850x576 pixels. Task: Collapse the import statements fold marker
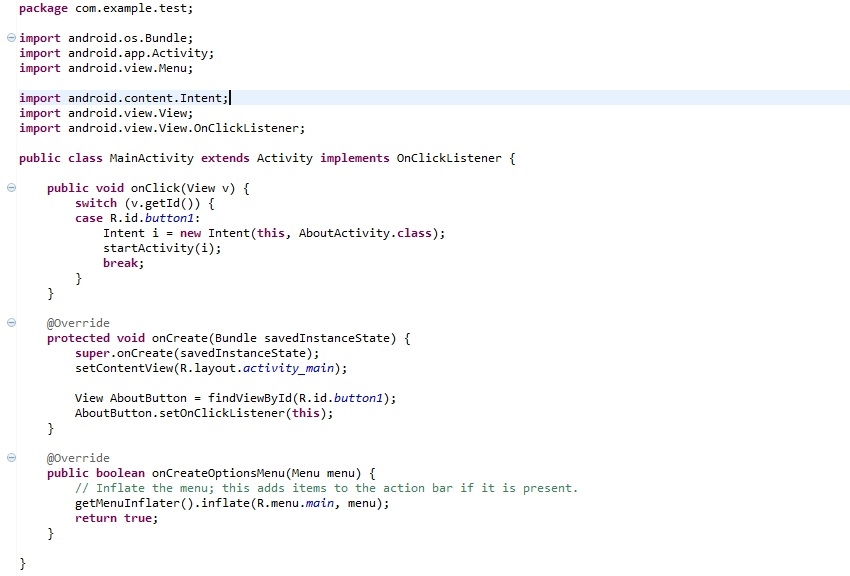pyautogui.click(x=11, y=37)
